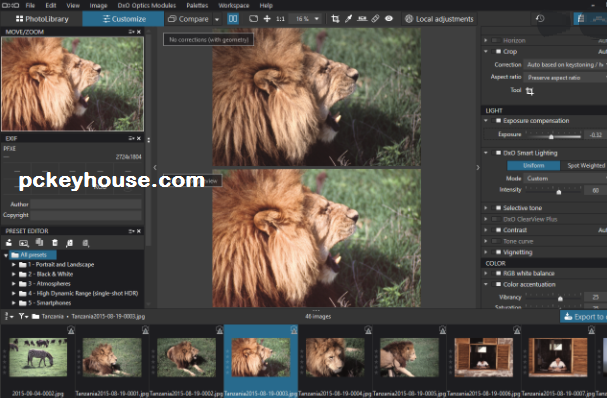The height and width of the screenshot is (398, 607).
Task: Select the zebra thumbnail 2015-09-04-0002.jpg
Action: [x=38, y=357]
